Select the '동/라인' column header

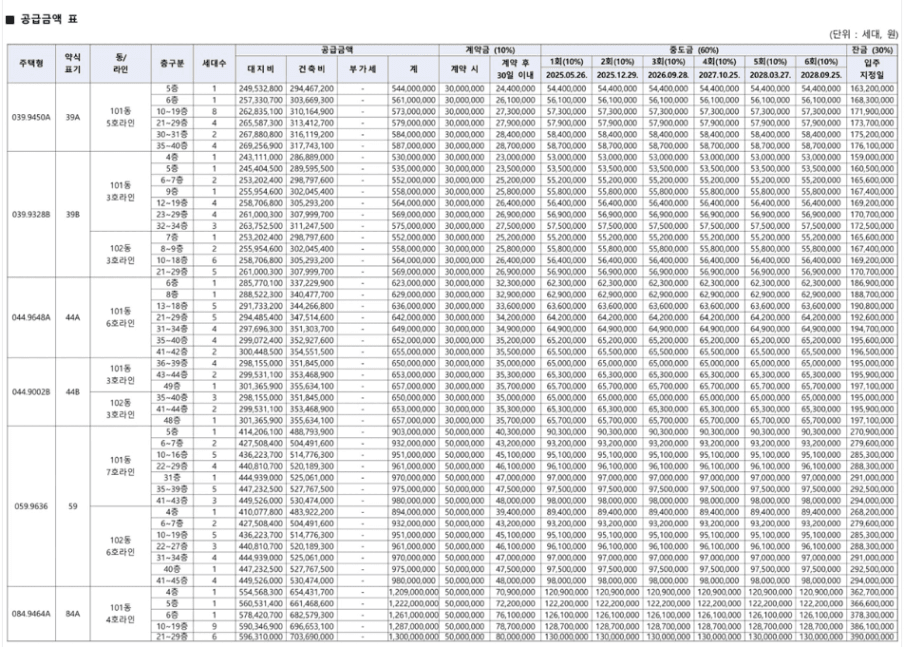tap(120, 63)
